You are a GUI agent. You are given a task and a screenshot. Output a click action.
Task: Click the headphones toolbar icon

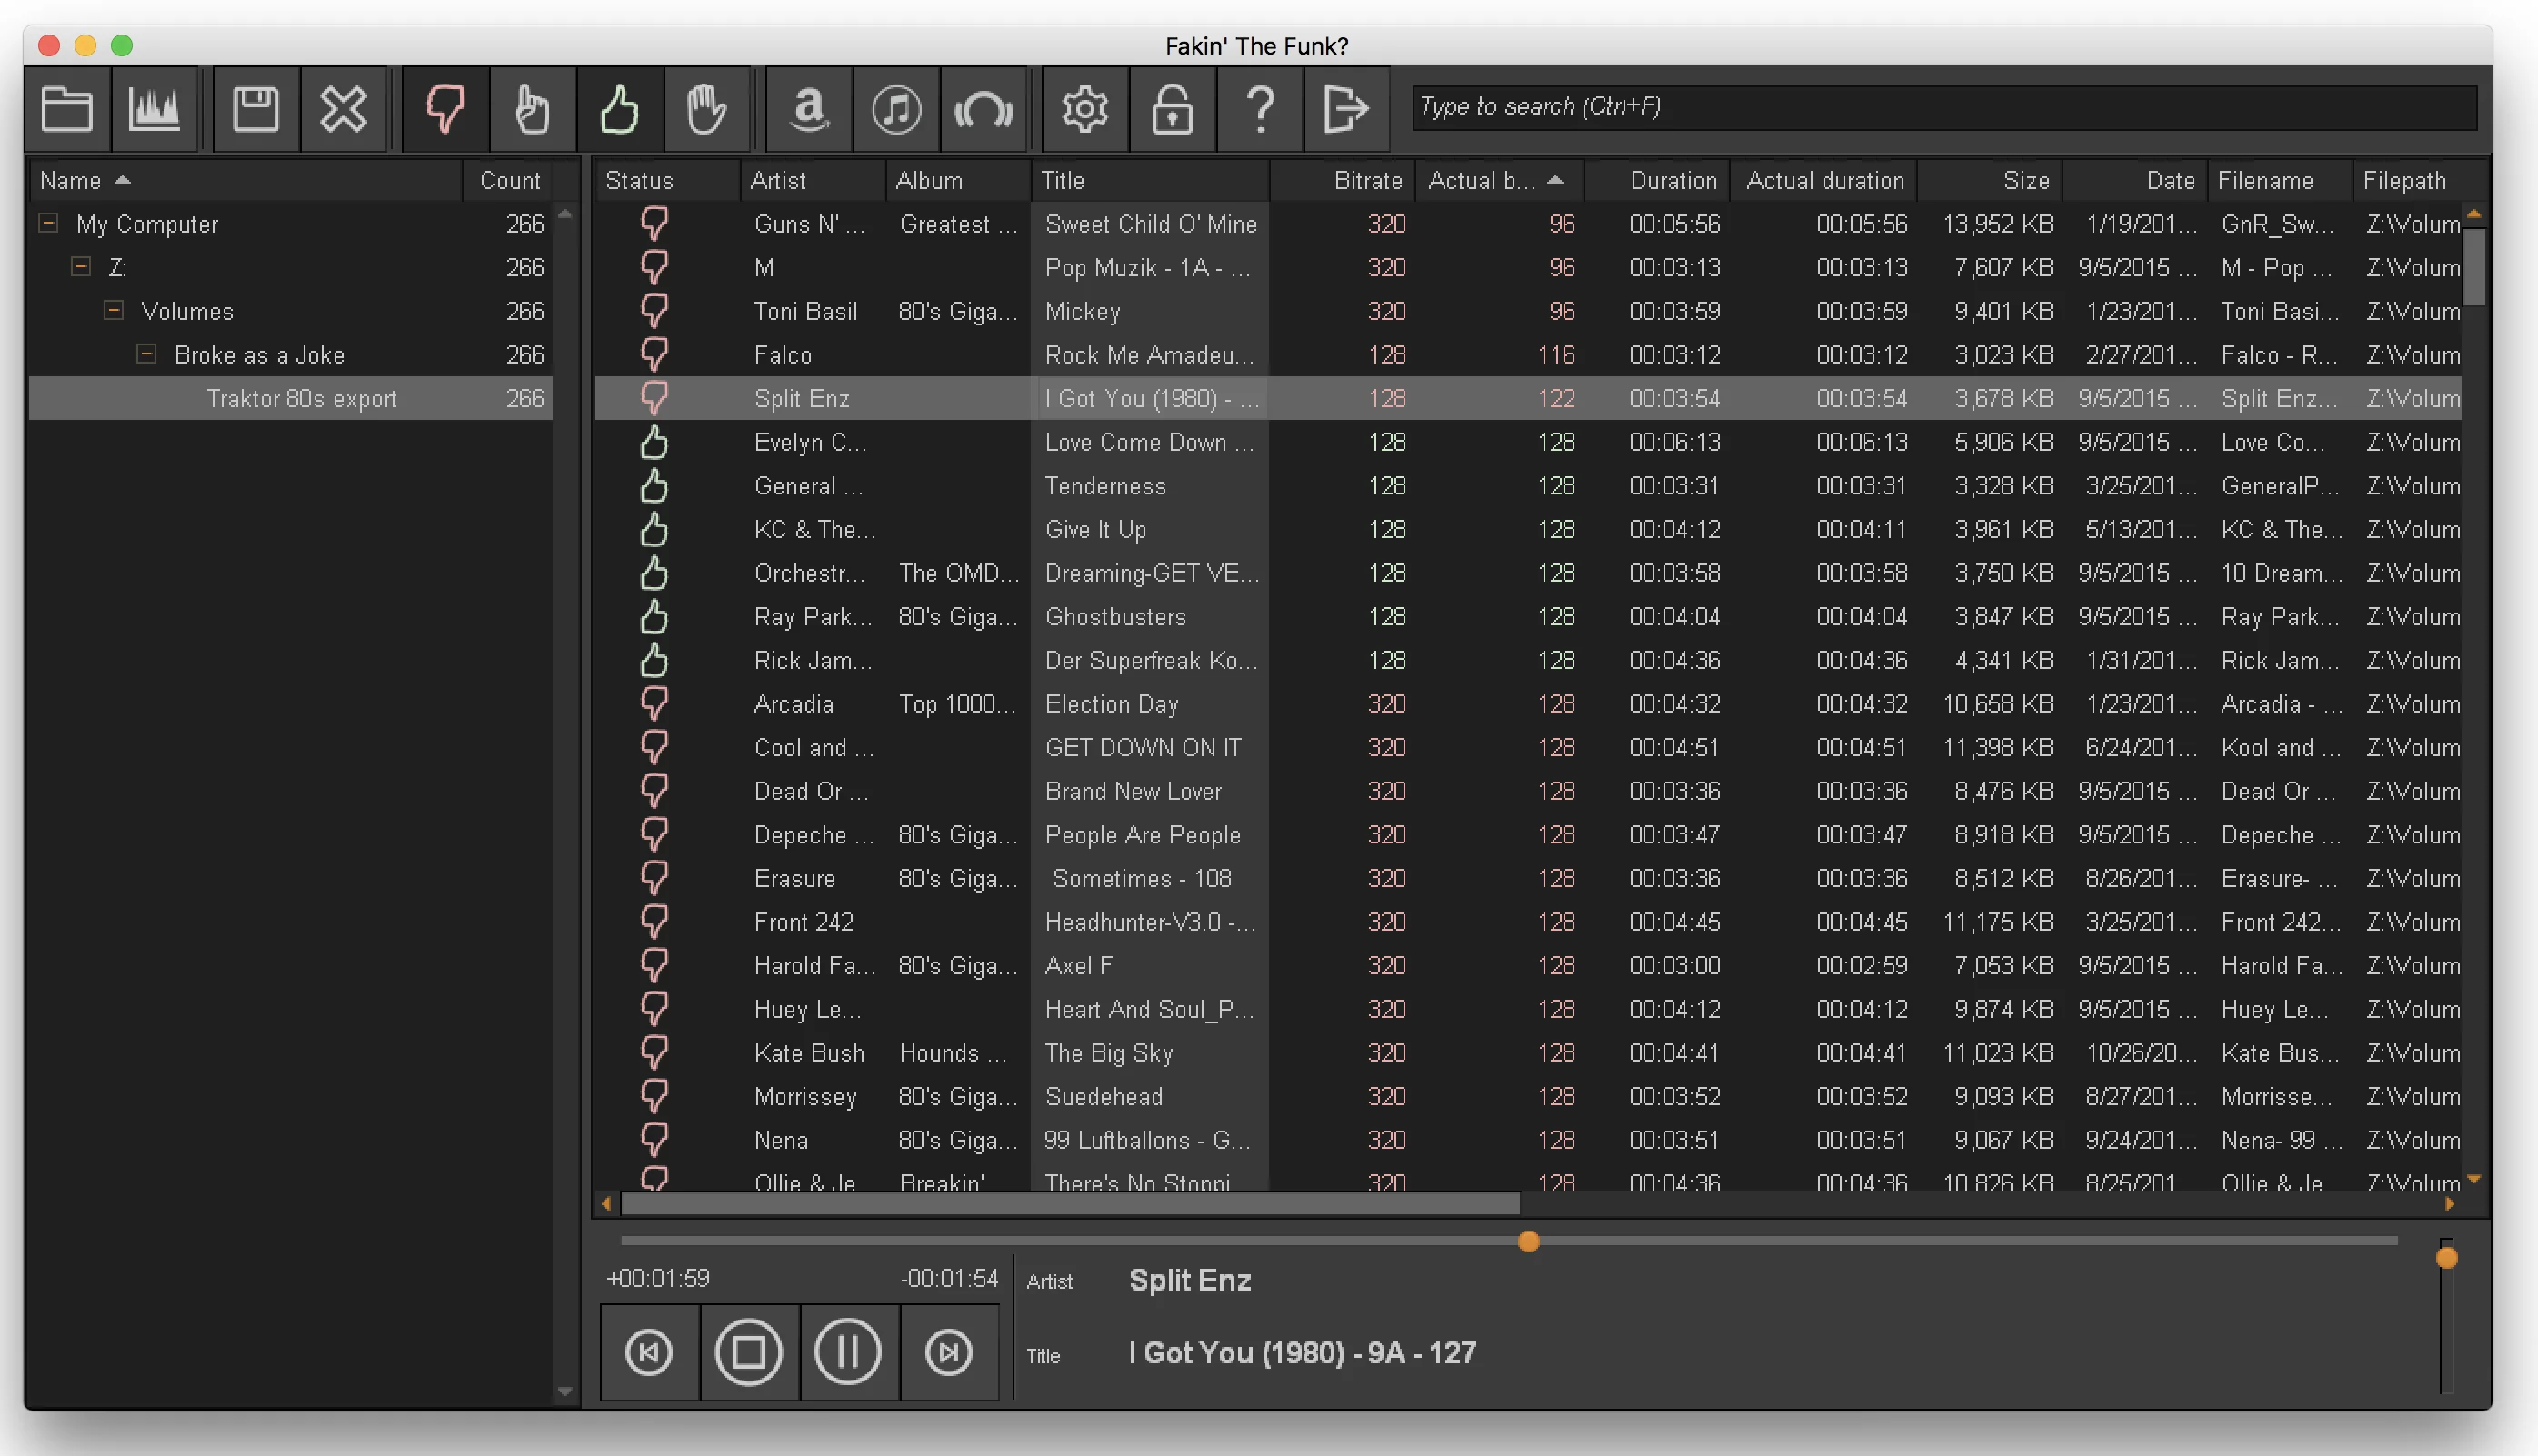click(983, 109)
